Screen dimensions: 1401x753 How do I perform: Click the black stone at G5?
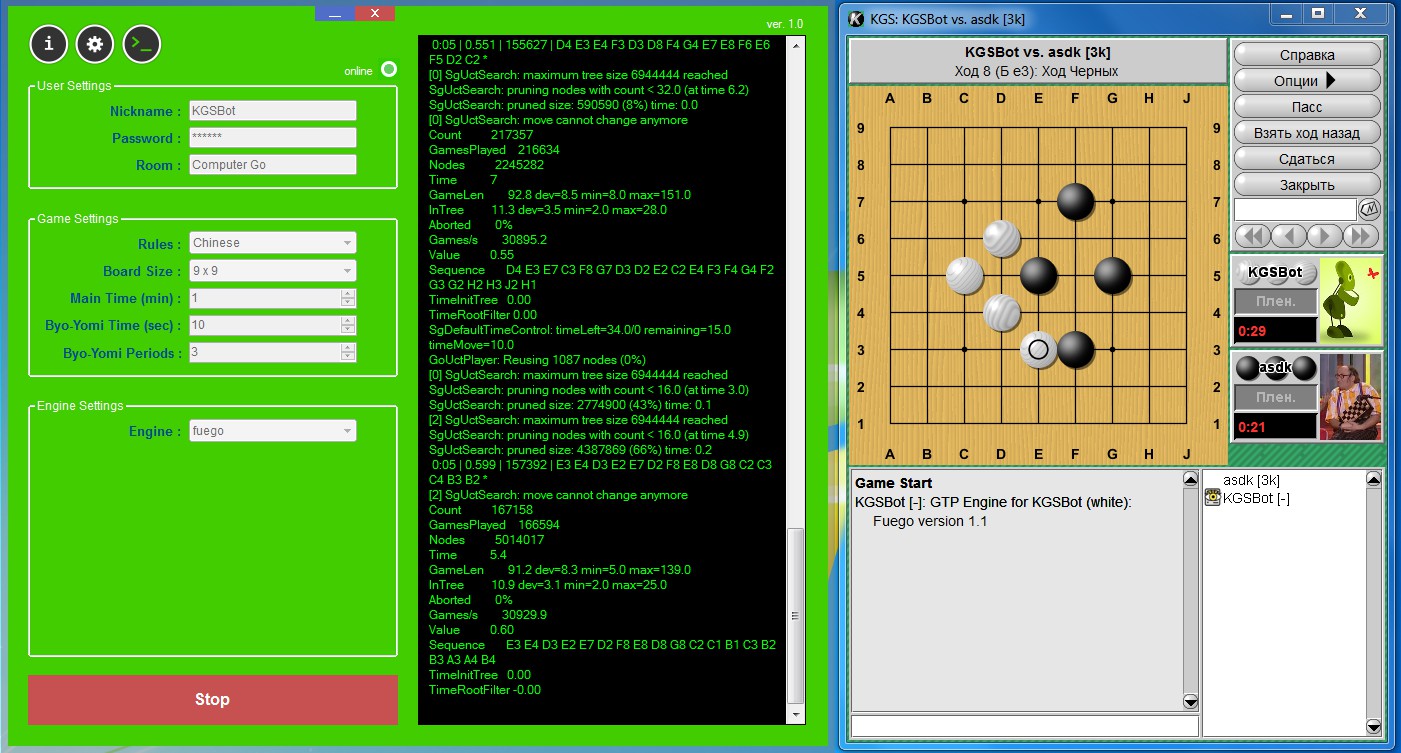point(1113,276)
